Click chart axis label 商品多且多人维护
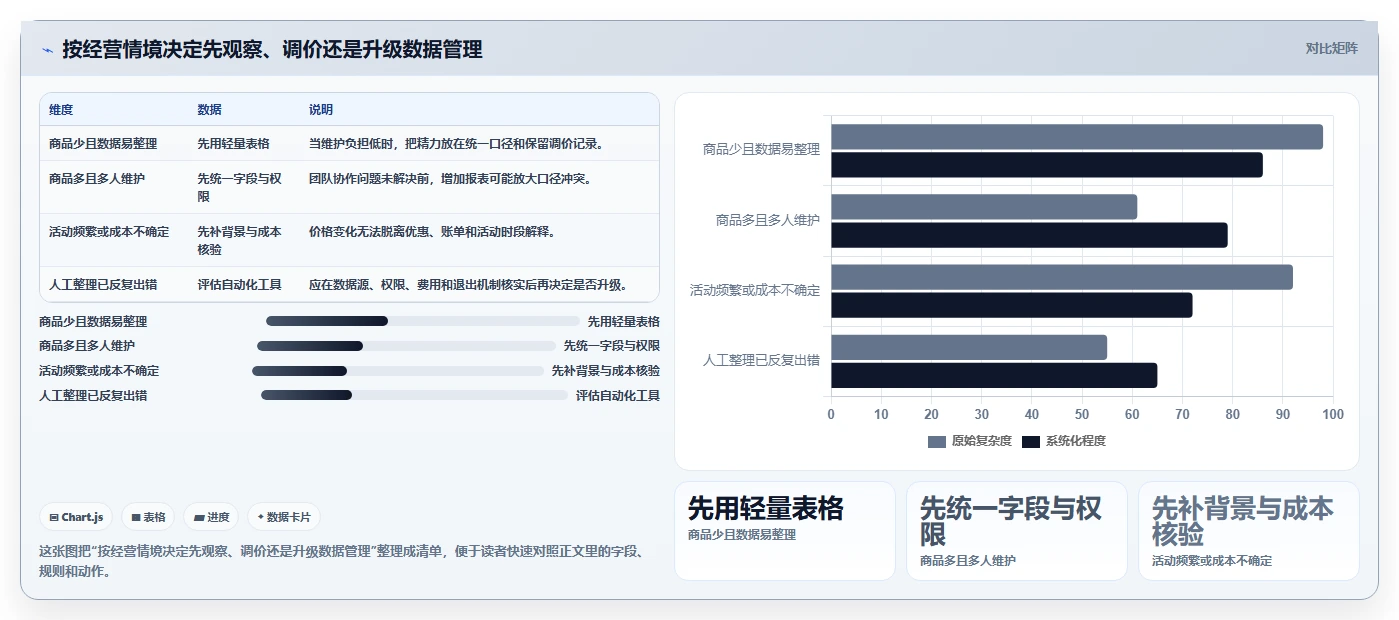This screenshot has width=1399, height=620. (x=768, y=220)
